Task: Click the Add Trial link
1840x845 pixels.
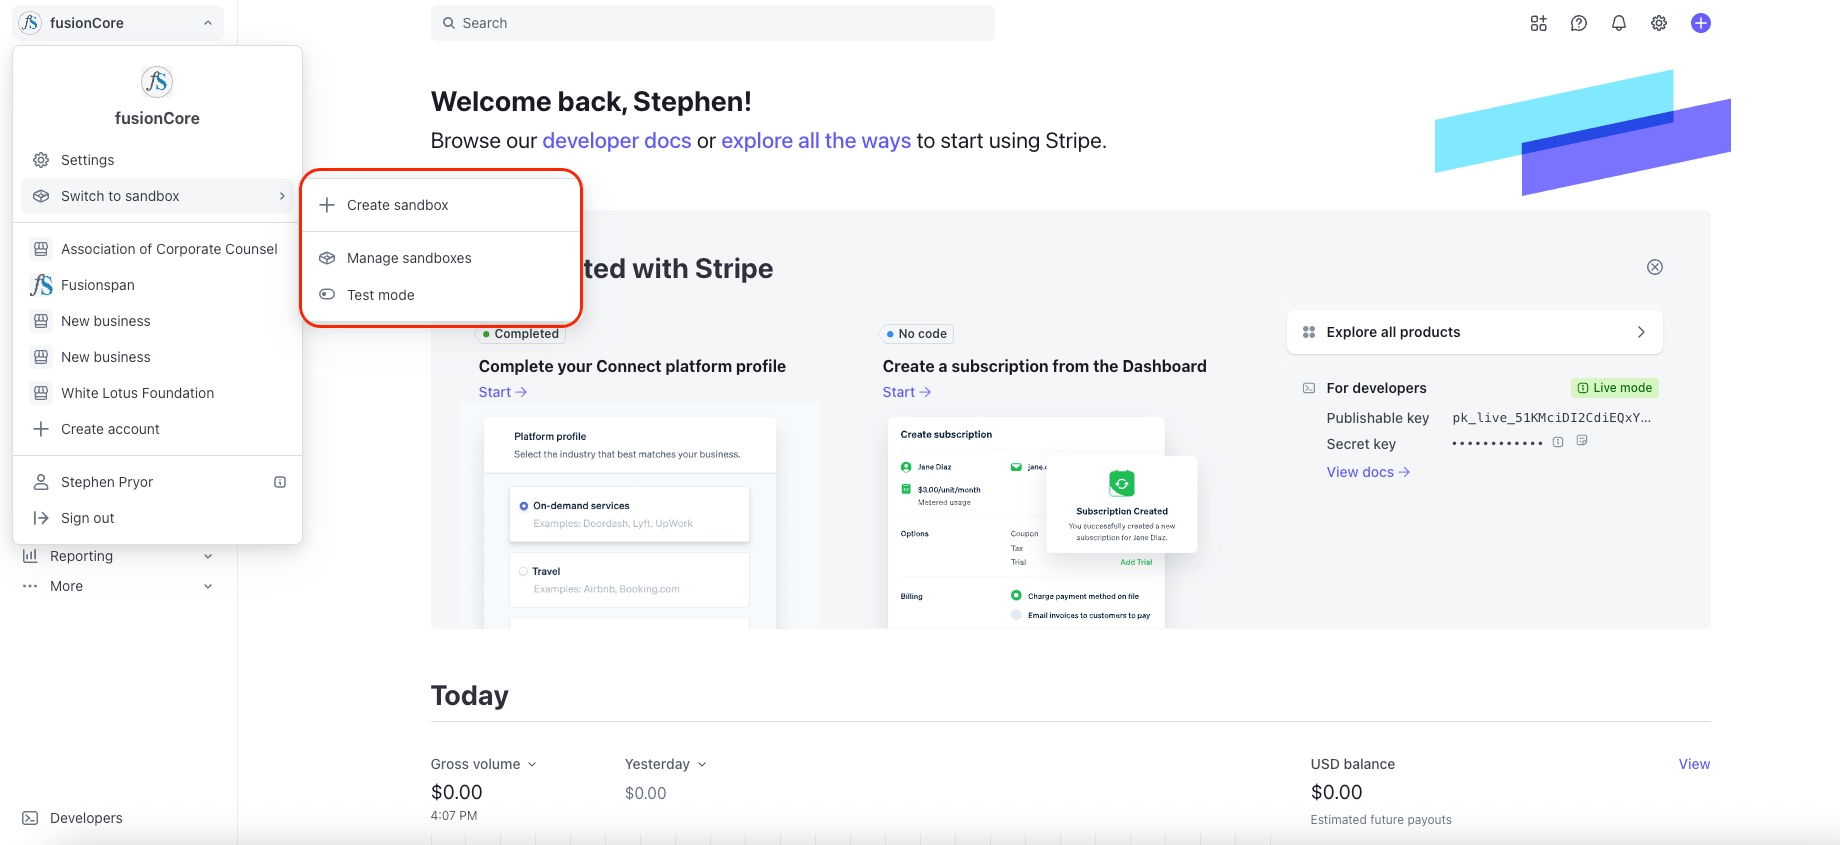Action: tap(1136, 562)
